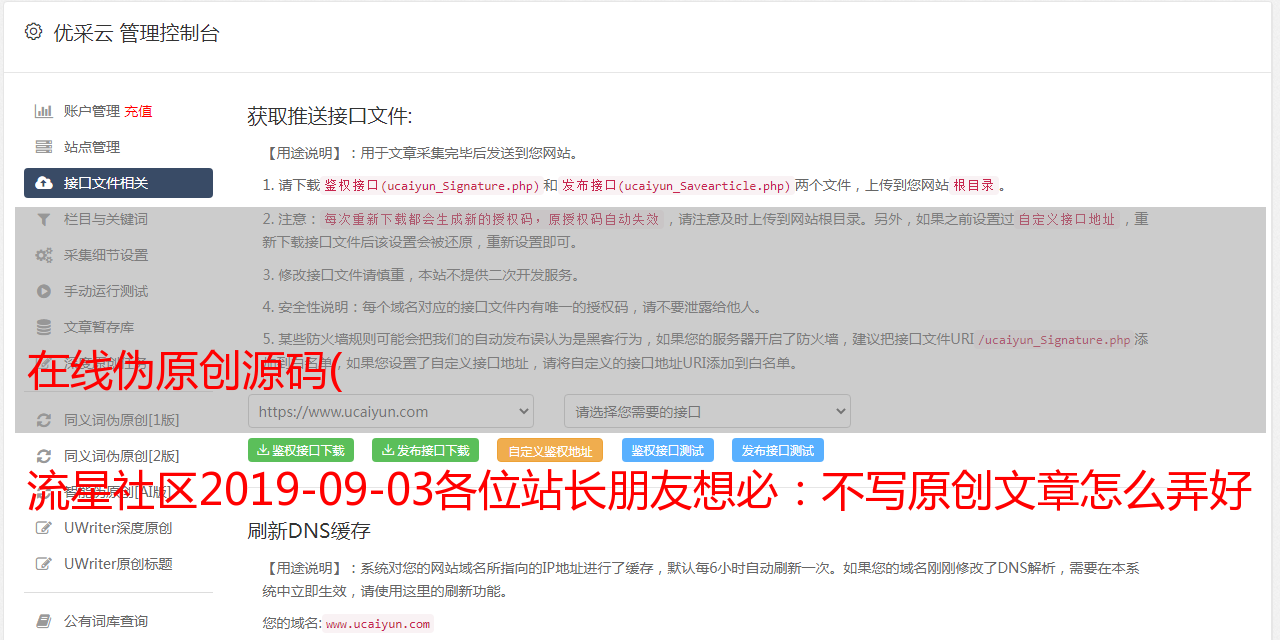The image size is (1280, 640).
Task: Click the cloud upload icon for 接口文件相关
Action: click(44, 183)
